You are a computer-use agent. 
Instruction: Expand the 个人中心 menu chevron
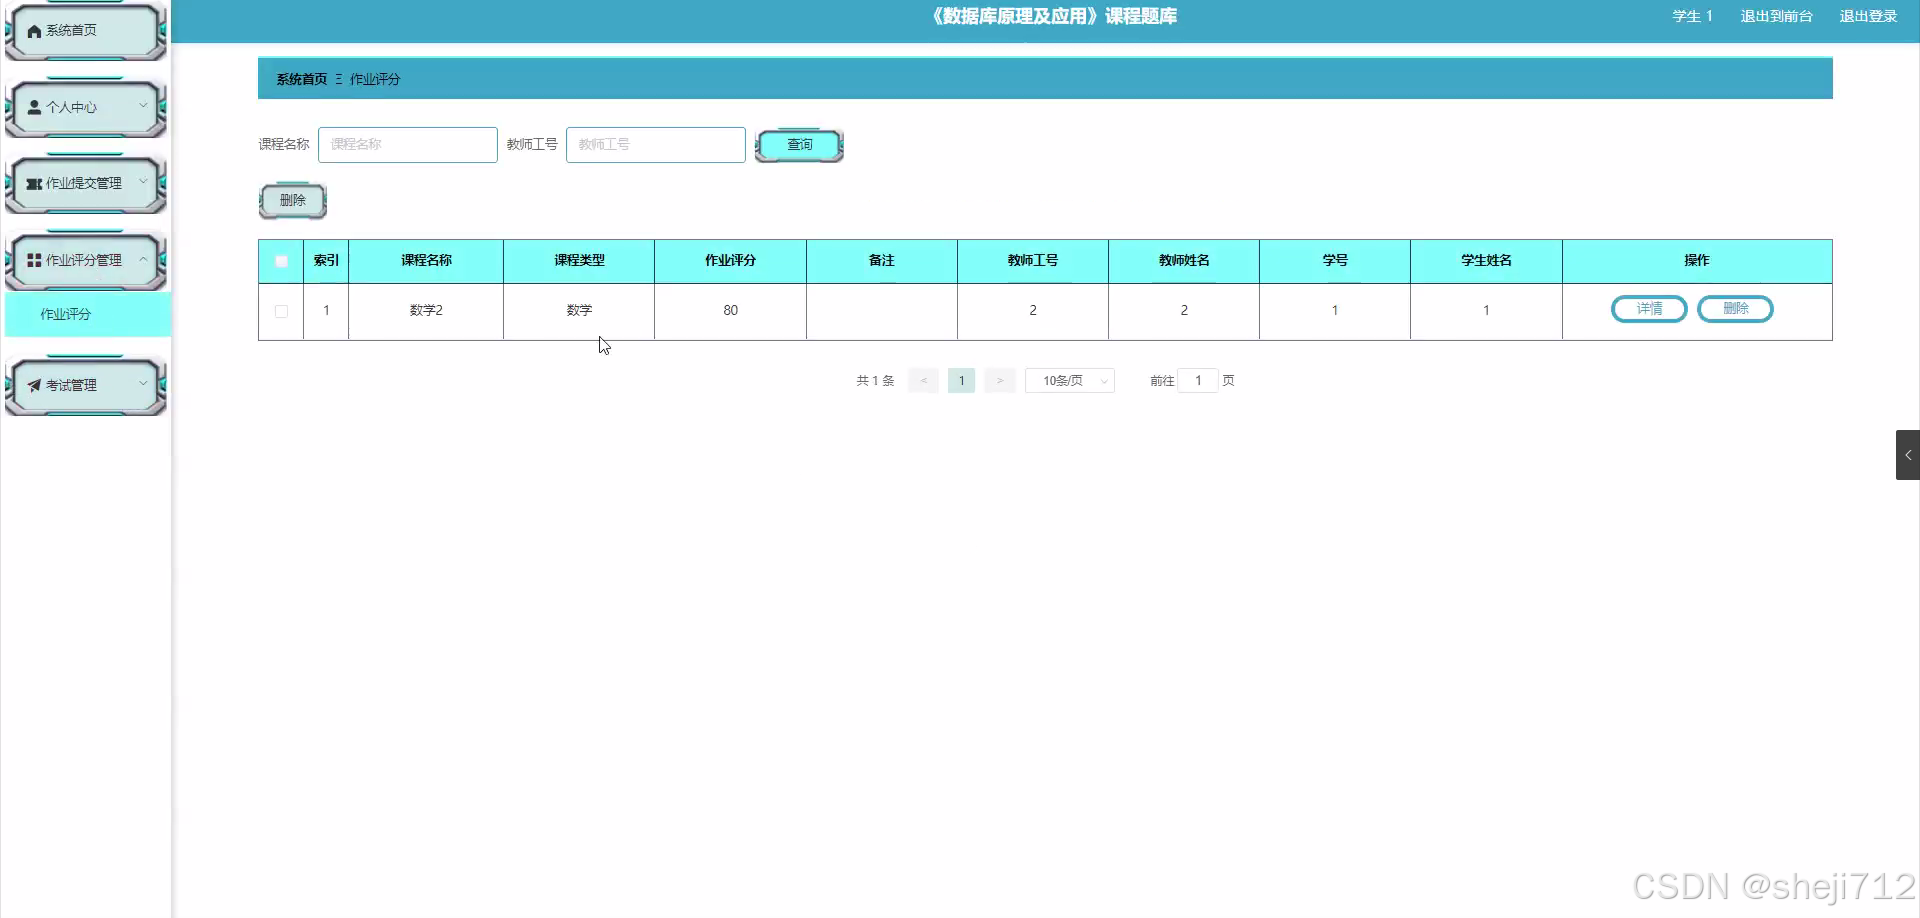tap(144, 104)
